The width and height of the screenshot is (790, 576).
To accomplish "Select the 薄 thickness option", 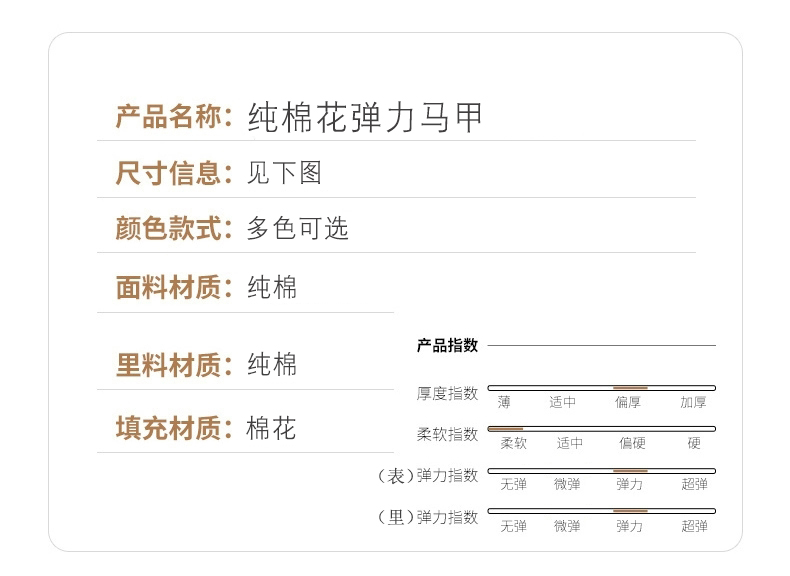I will (504, 403).
